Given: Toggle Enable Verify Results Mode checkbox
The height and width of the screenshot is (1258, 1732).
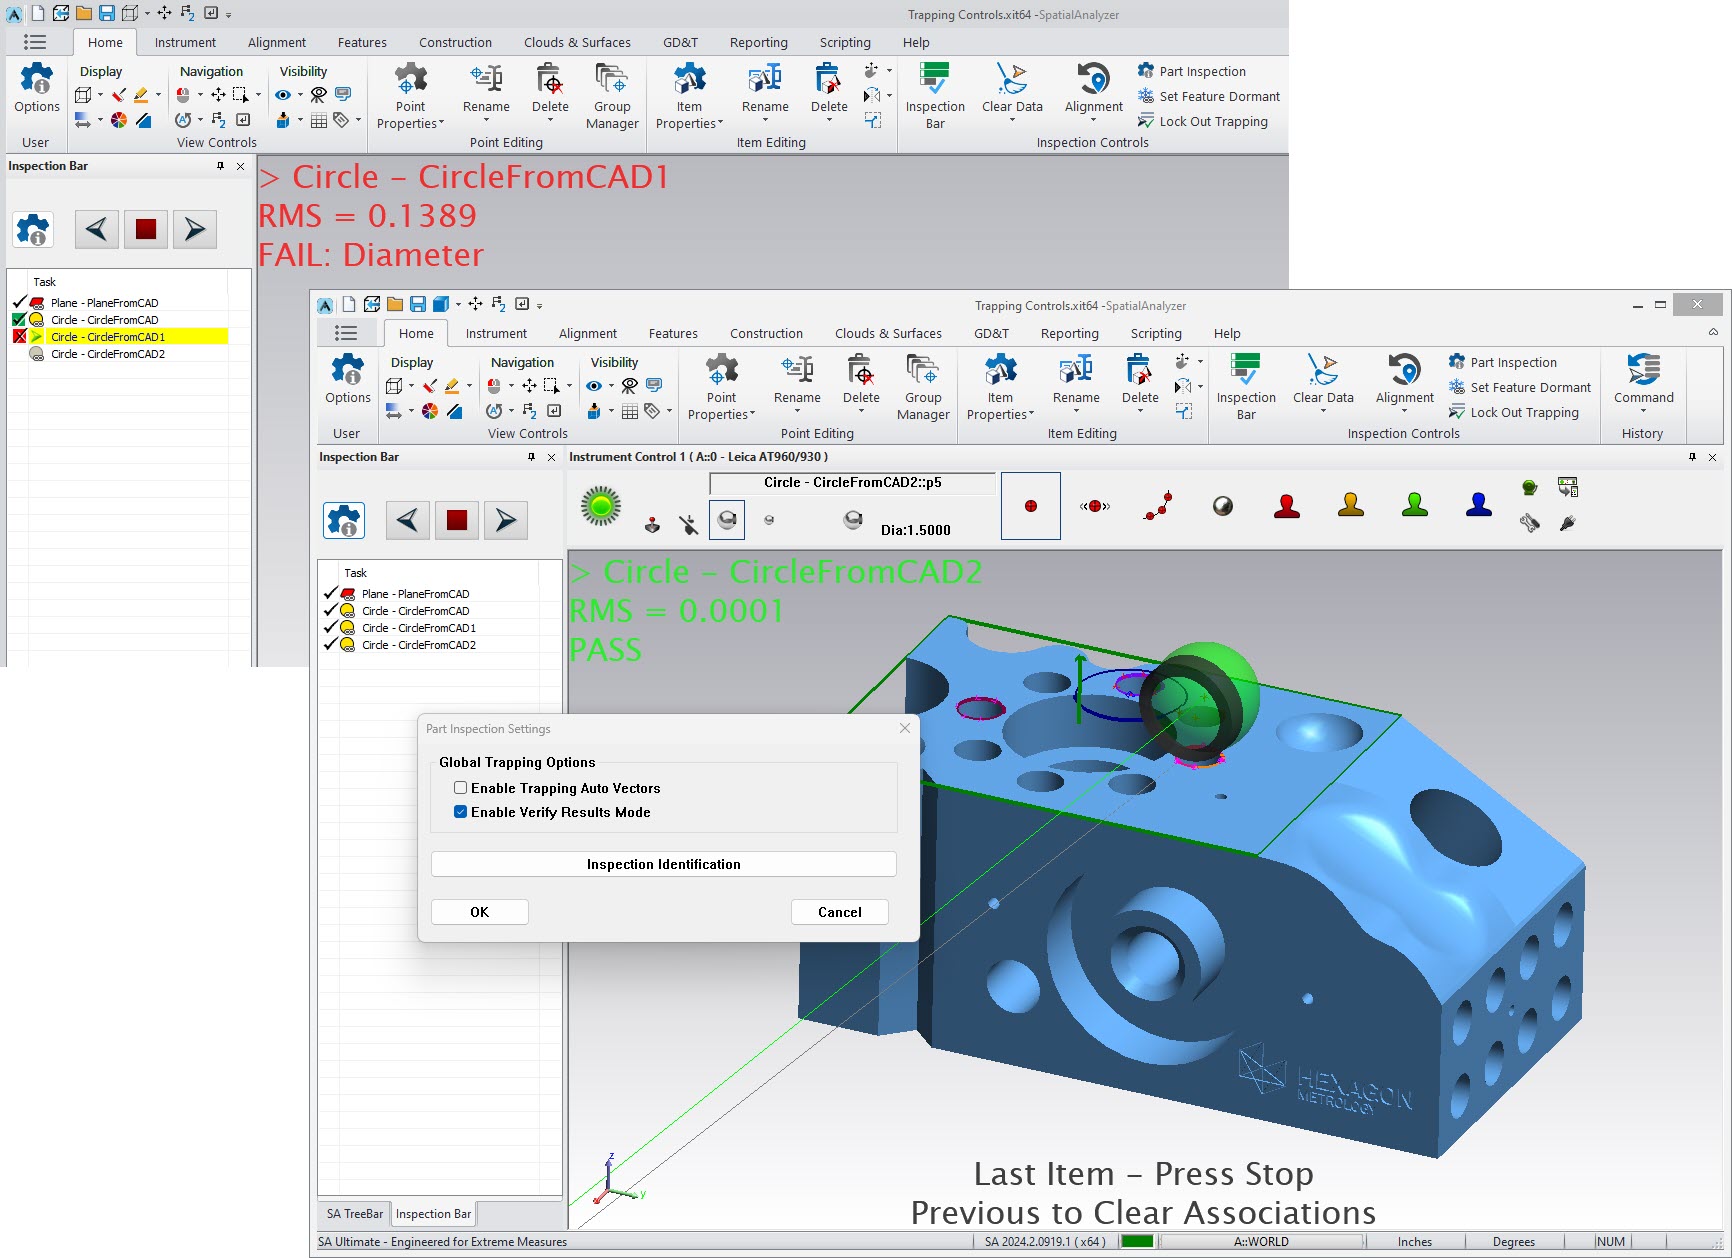Looking at the screenshot, I should (x=460, y=812).
